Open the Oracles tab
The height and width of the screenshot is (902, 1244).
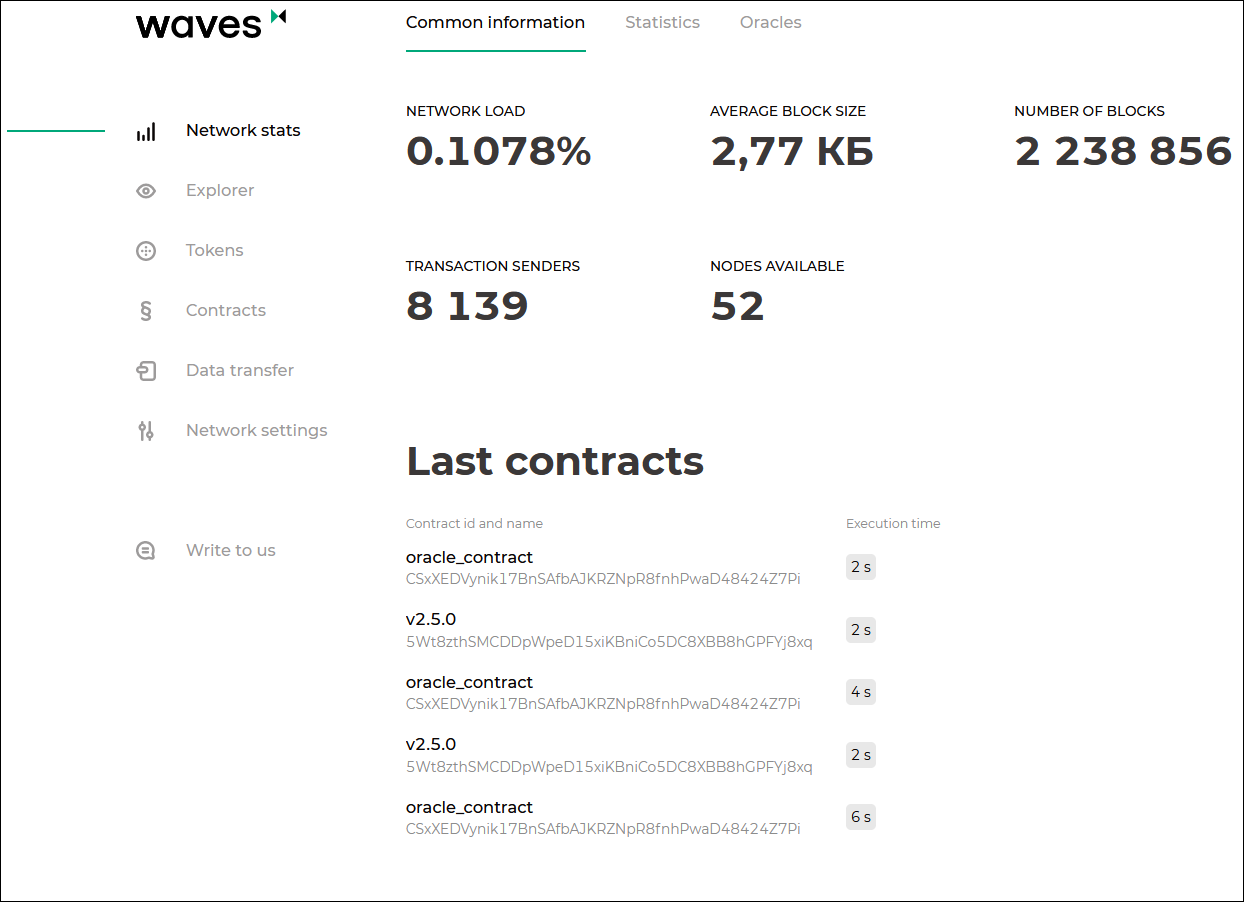click(x=770, y=22)
